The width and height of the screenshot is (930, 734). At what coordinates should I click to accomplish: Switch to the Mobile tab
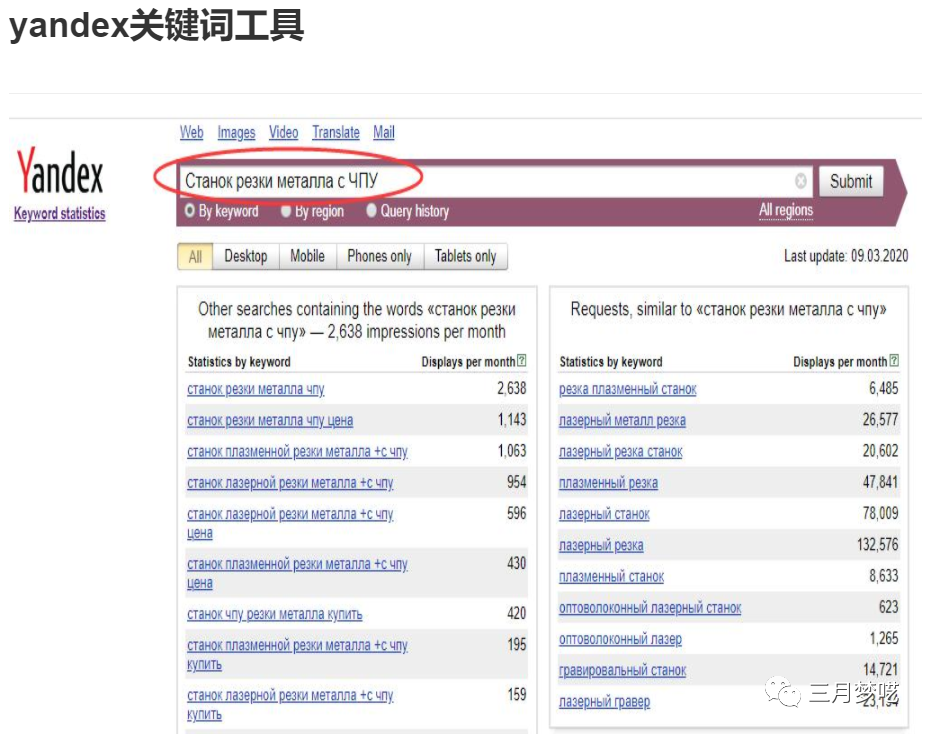coord(307,256)
